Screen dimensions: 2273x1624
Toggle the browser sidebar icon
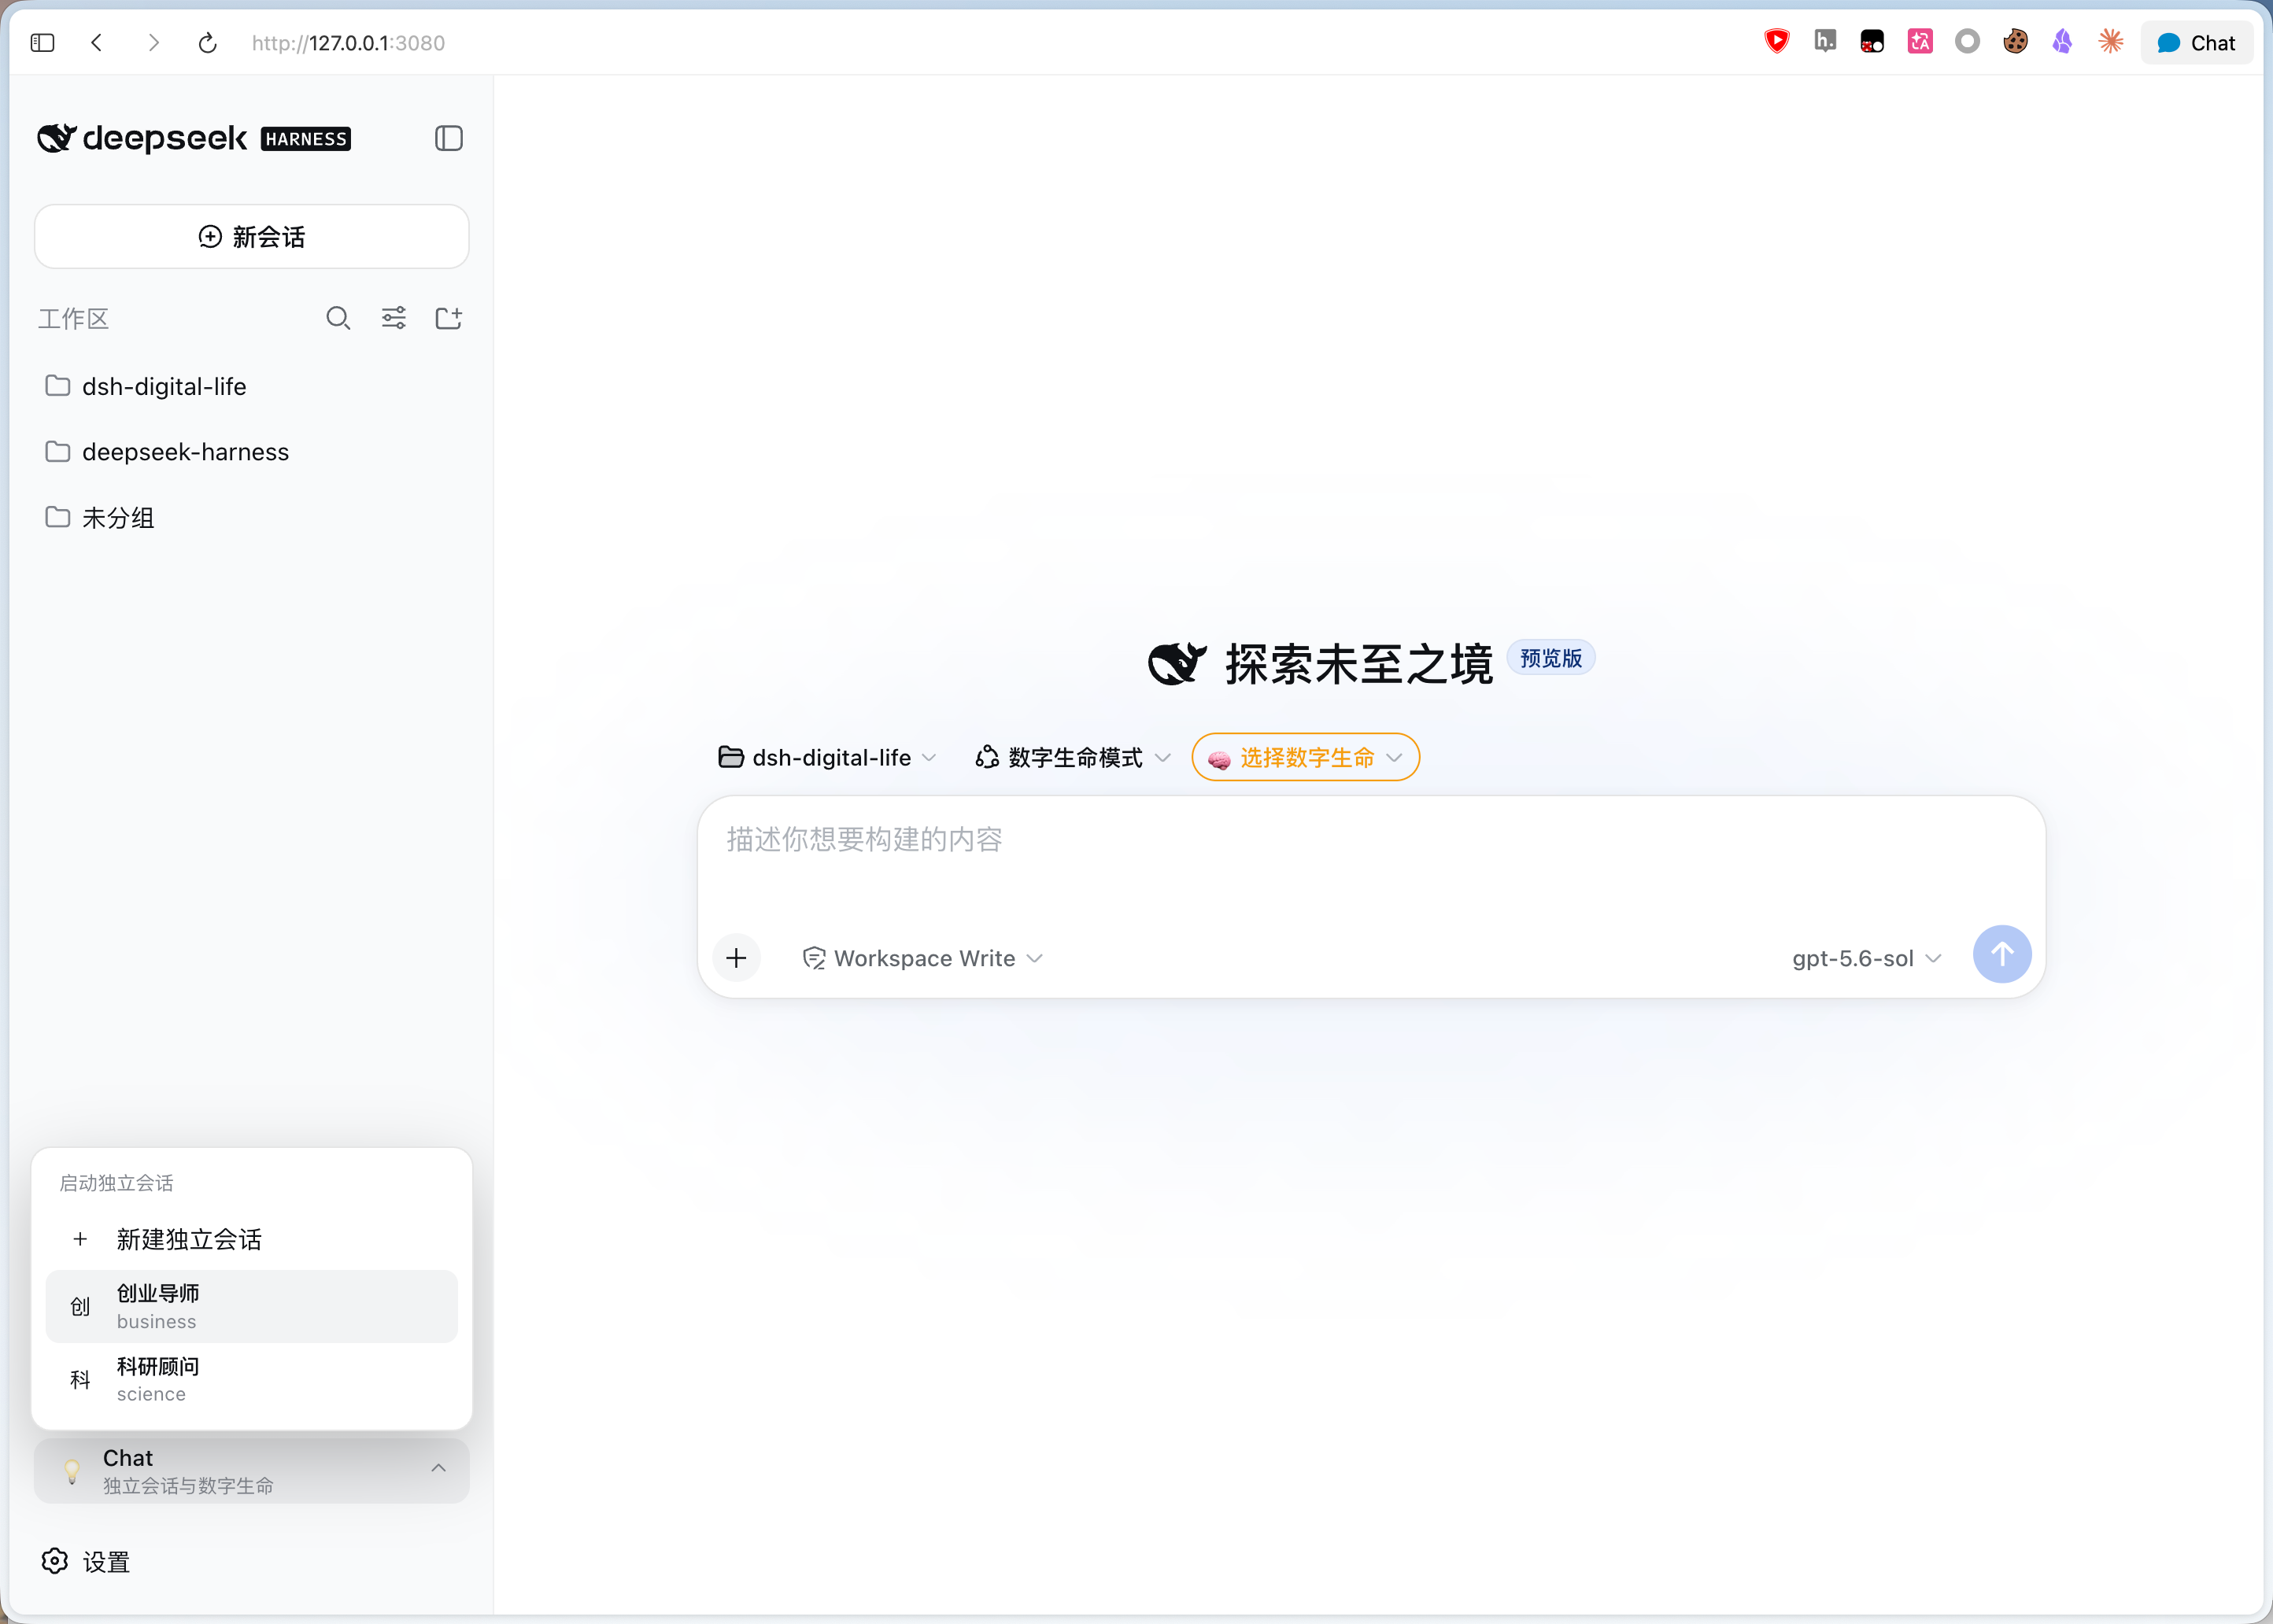[42, 43]
